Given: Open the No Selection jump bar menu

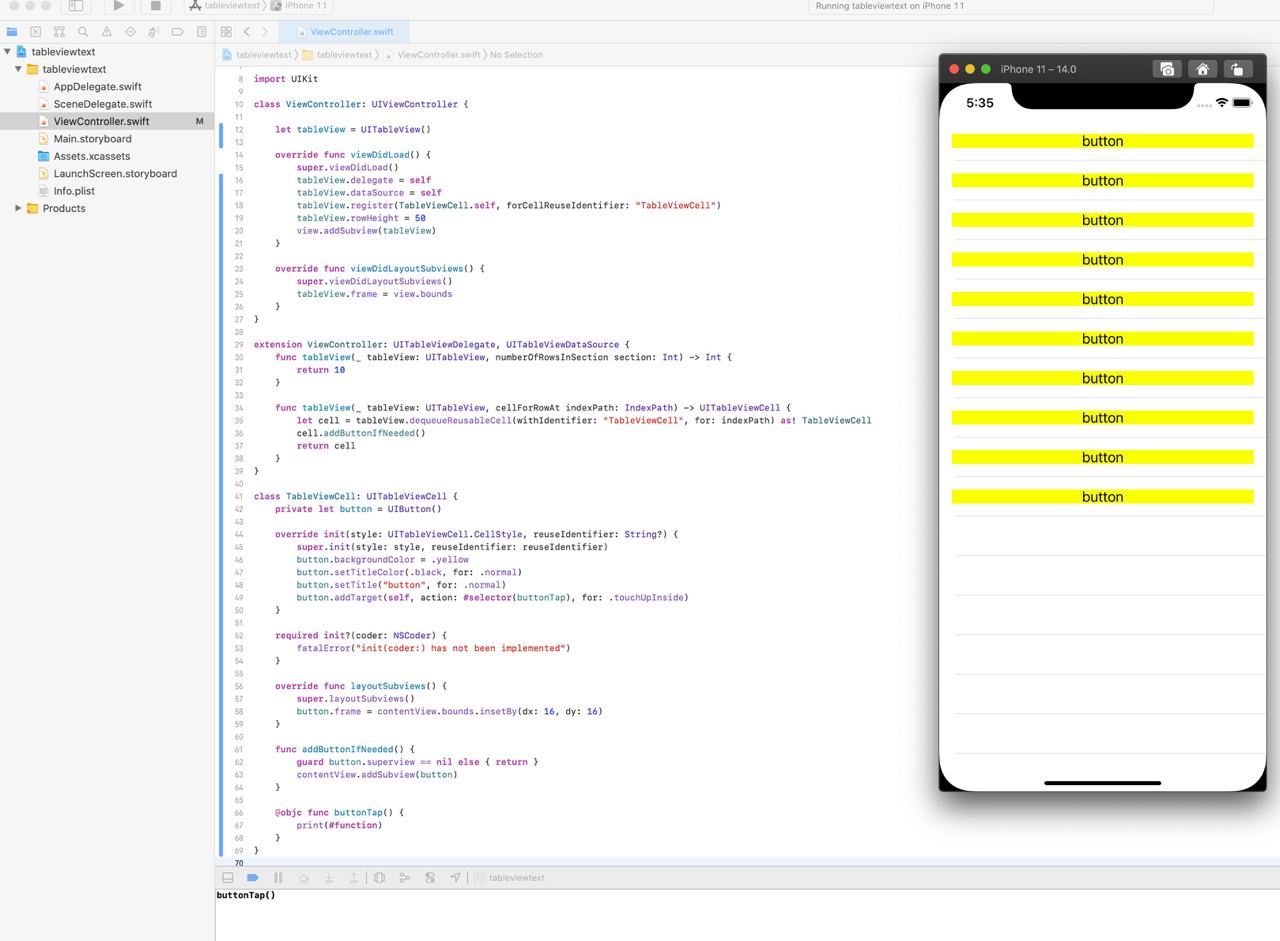Looking at the screenshot, I should coord(516,55).
